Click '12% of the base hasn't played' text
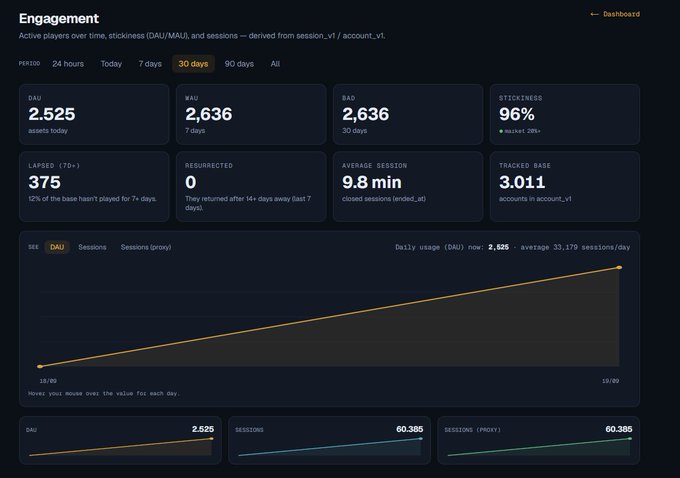 click(92, 199)
